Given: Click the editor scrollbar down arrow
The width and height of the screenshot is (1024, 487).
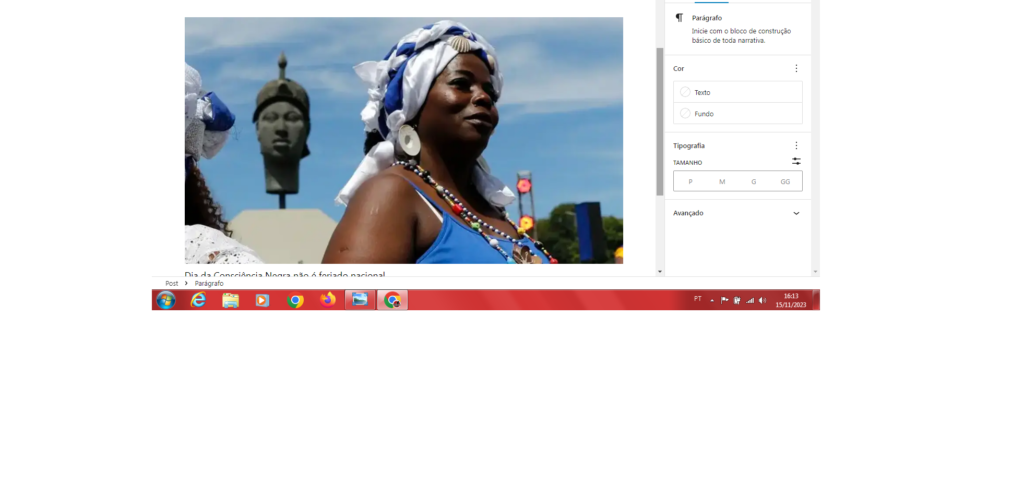Looking at the screenshot, I should pyautogui.click(x=659, y=272).
